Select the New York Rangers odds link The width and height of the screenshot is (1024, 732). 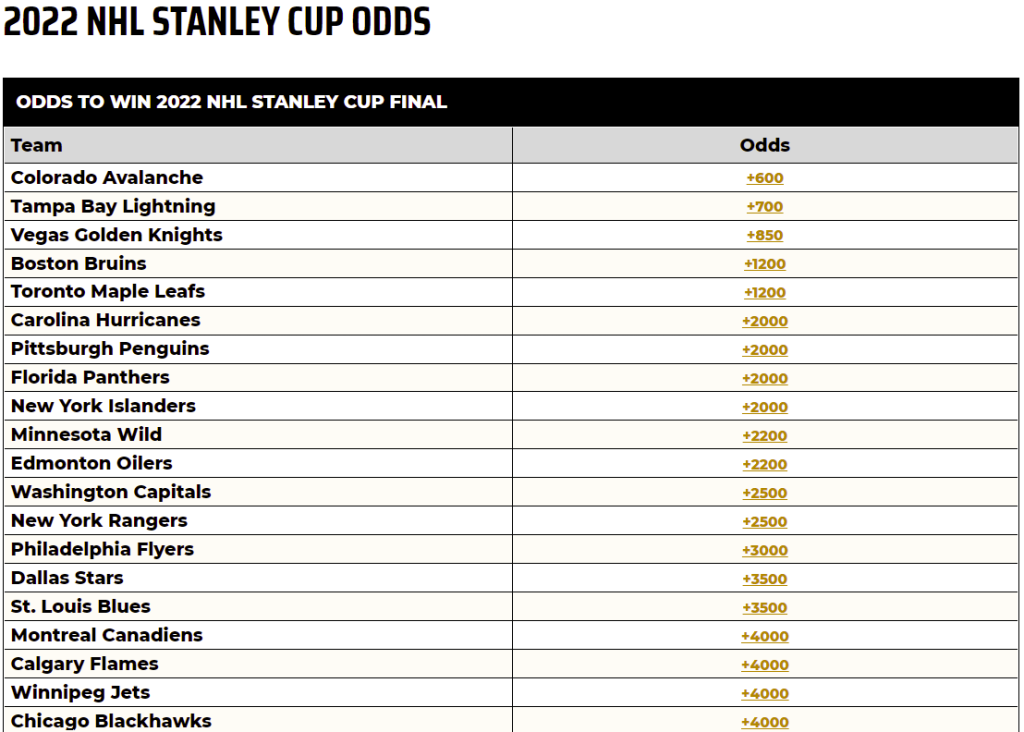pos(765,522)
